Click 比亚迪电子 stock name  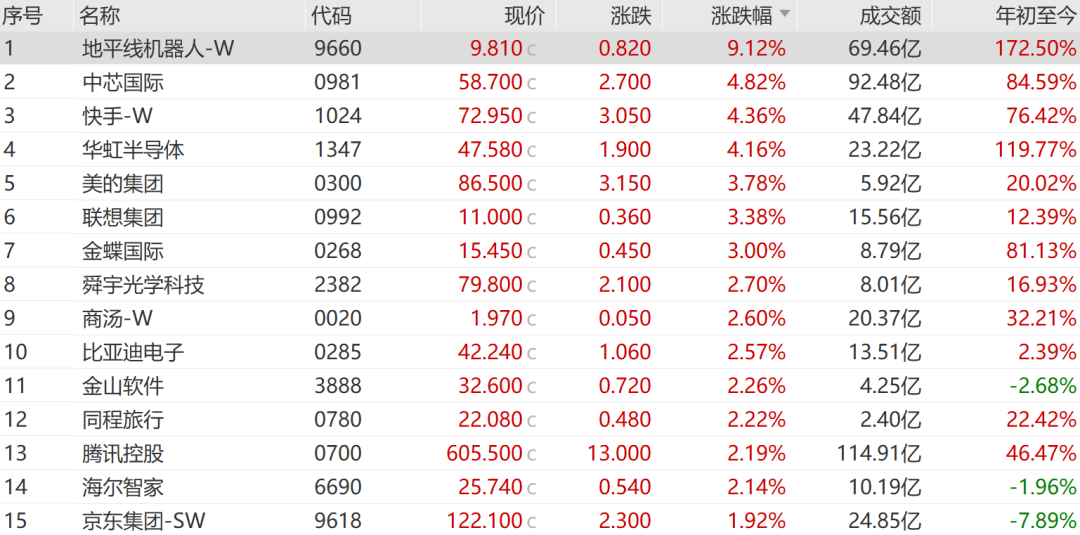coord(133,353)
